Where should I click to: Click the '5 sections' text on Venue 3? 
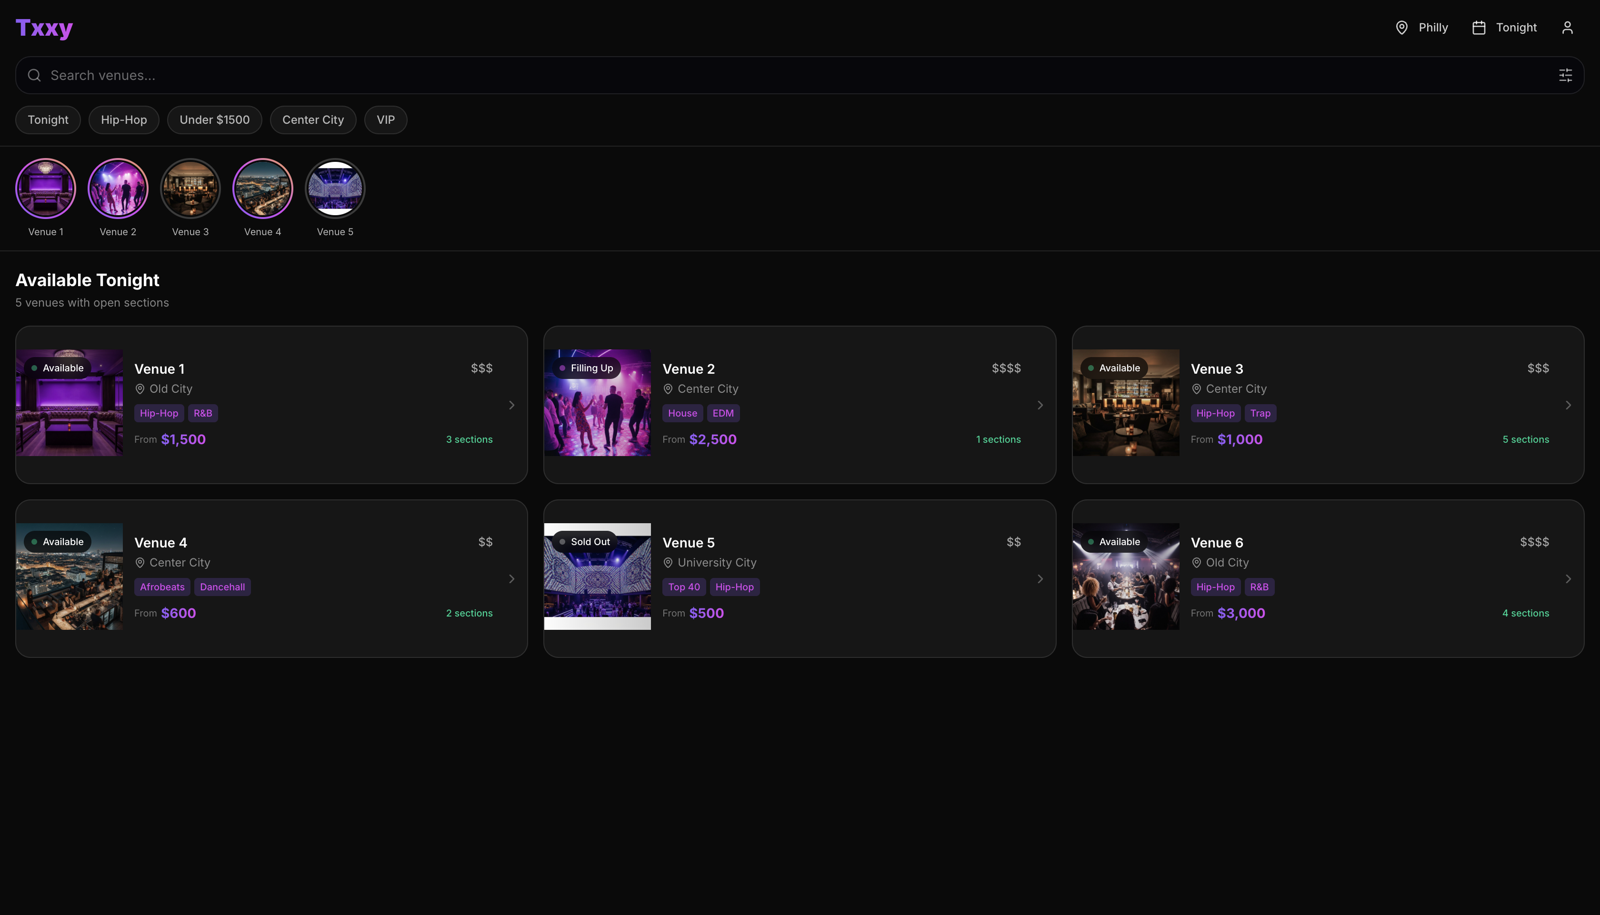[1525, 440]
